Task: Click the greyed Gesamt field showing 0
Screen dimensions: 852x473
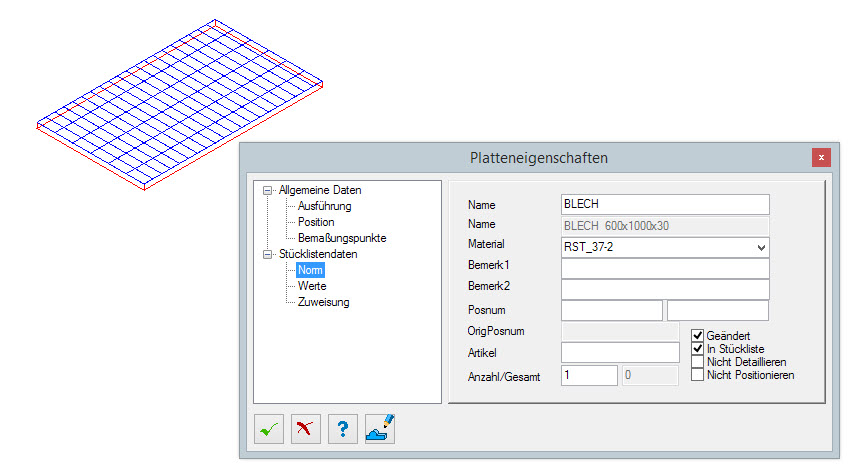Action: 650,375
